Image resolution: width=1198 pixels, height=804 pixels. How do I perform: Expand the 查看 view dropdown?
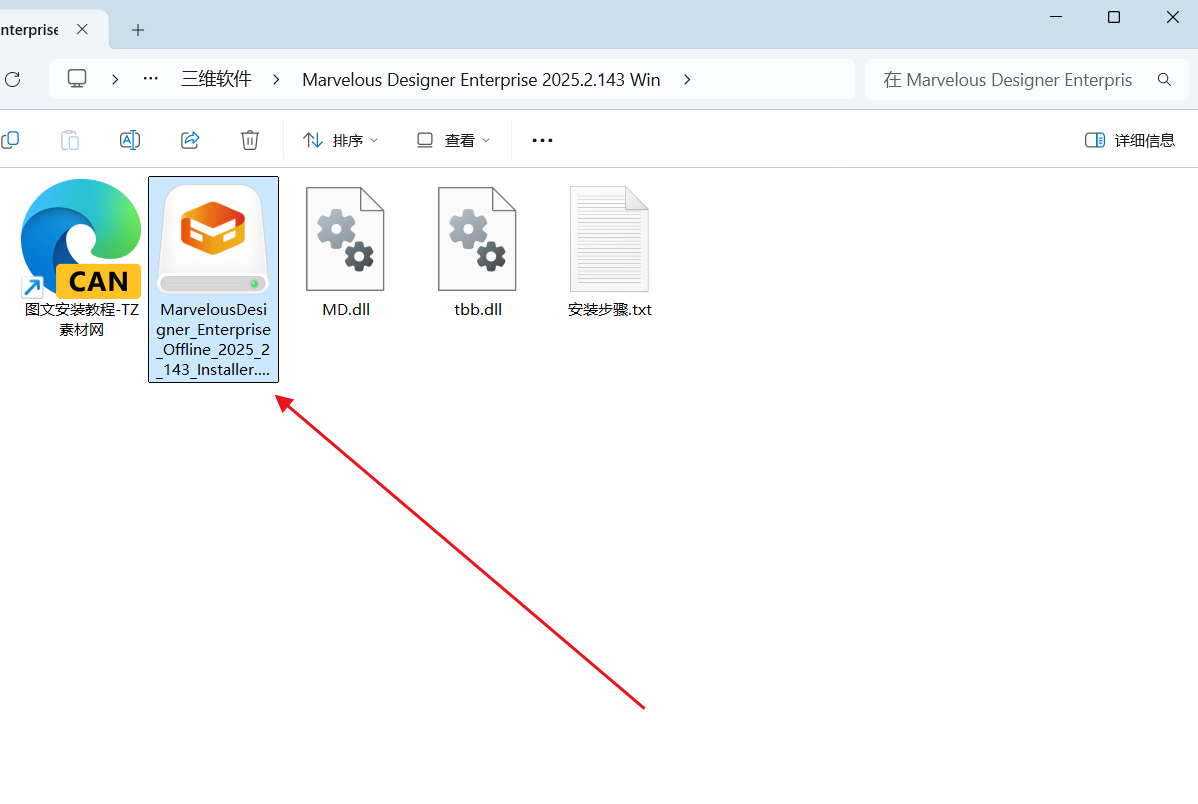[x=454, y=140]
